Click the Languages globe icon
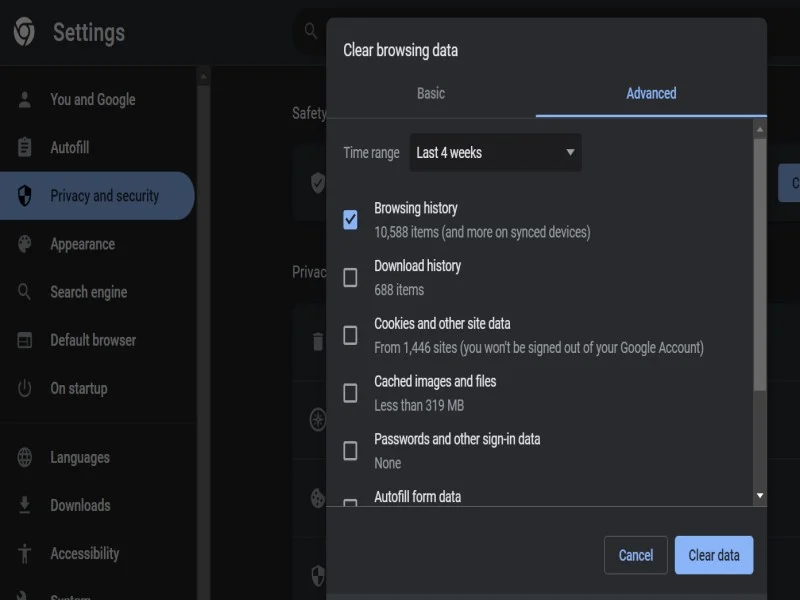 [x=25, y=458]
